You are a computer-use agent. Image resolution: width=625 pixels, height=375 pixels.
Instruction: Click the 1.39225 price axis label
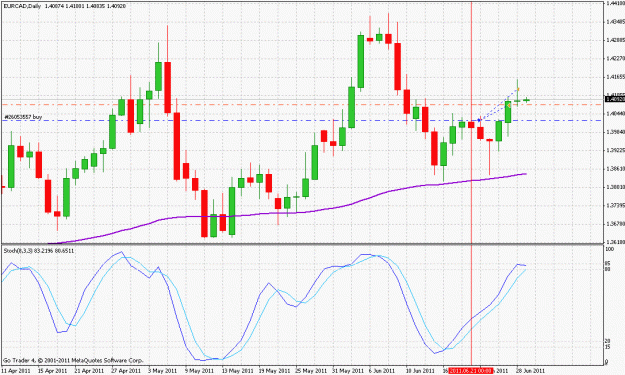pyautogui.click(x=615, y=150)
